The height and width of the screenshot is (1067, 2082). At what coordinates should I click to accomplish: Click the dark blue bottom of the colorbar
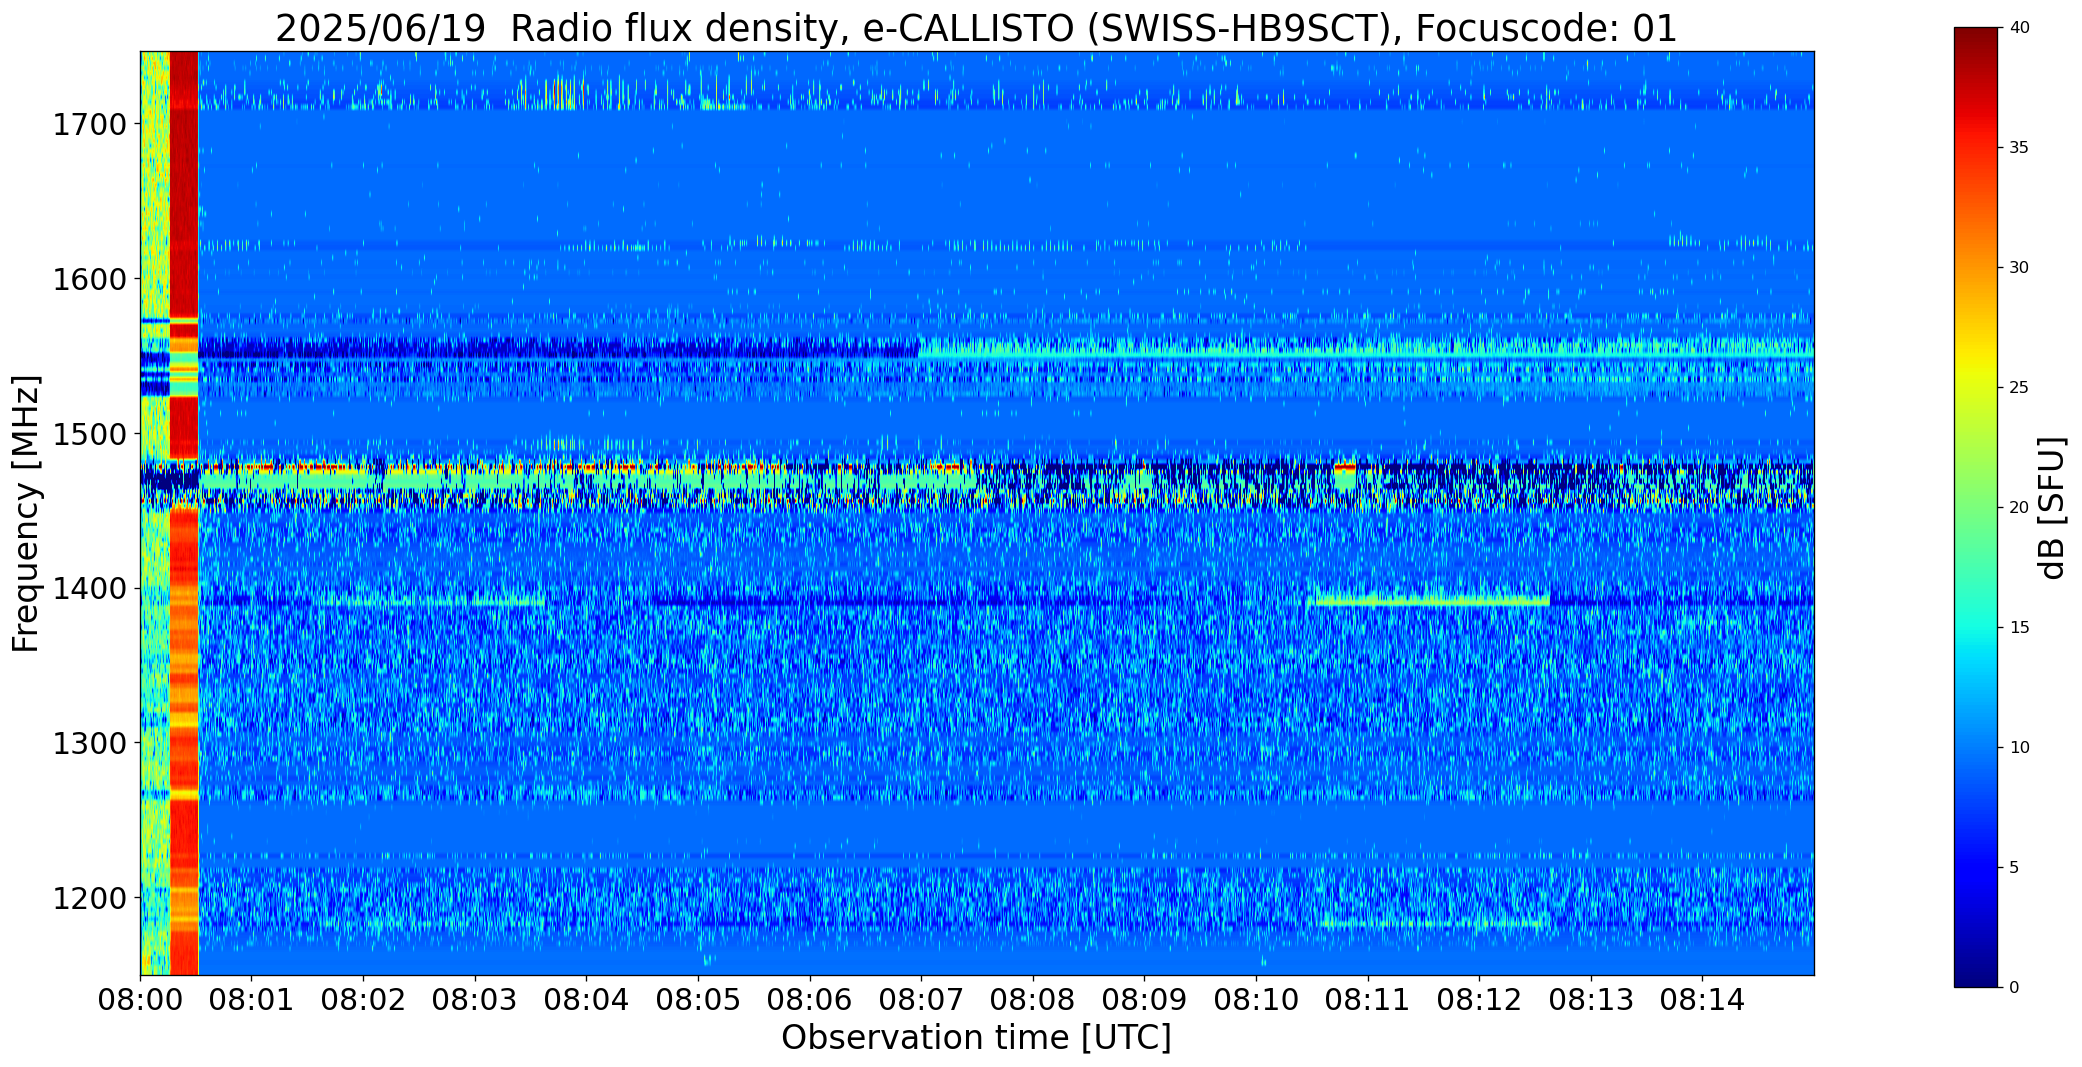tap(1978, 970)
